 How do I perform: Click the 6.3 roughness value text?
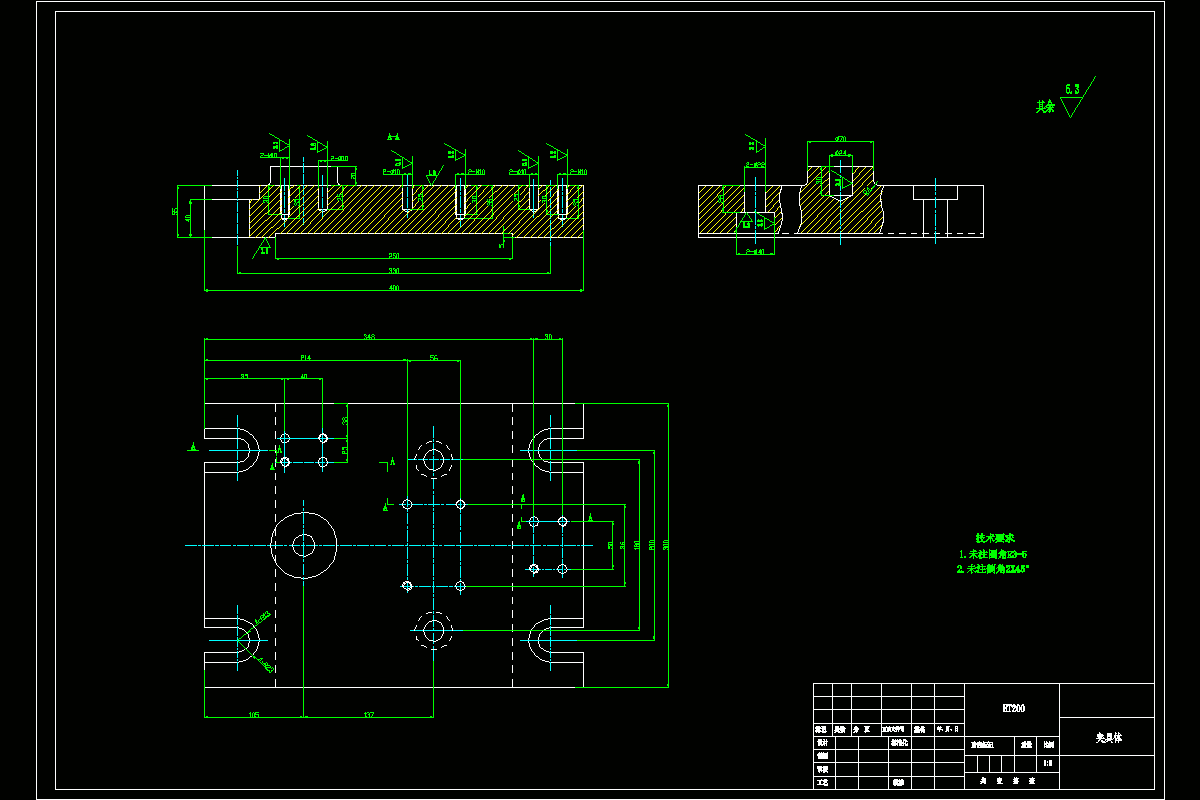coord(1073,89)
